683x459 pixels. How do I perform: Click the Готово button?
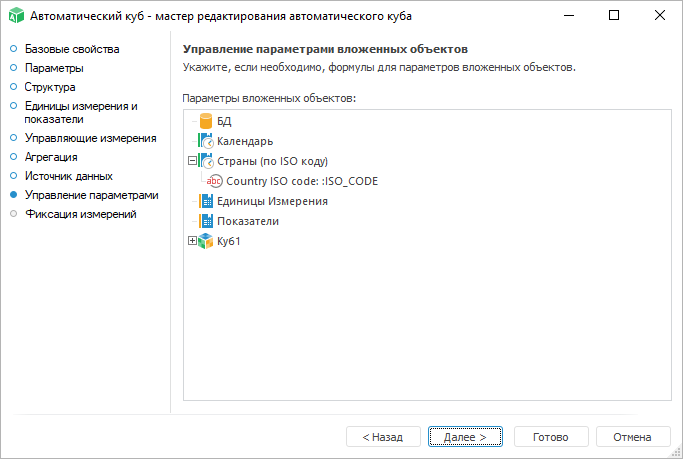[x=550, y=437]
